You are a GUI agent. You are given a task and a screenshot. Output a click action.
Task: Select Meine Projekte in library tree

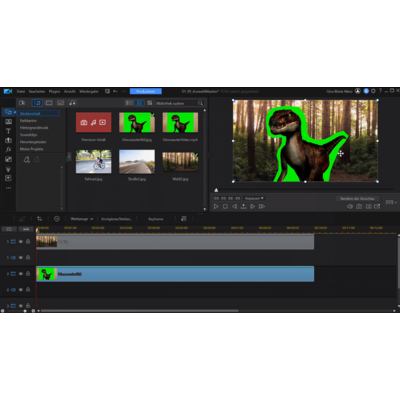pos(31,149)
